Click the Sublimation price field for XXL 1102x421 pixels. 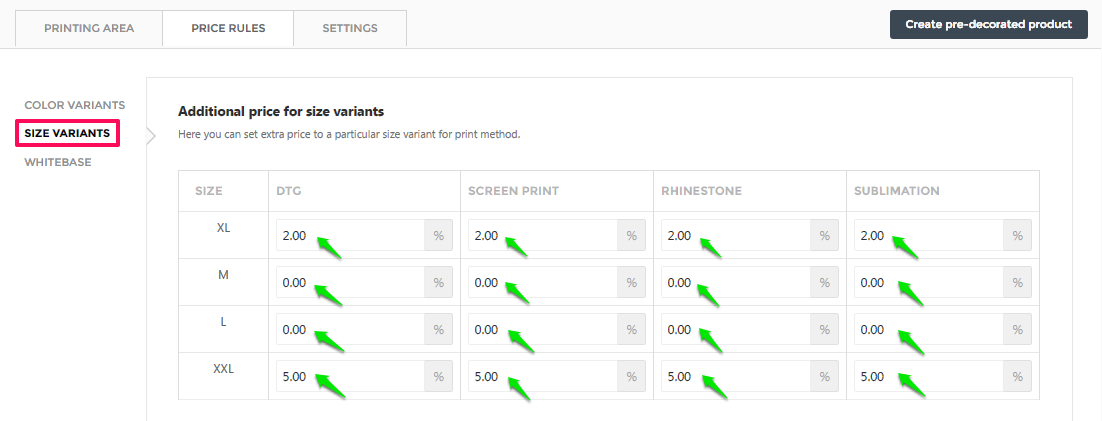(928, 376)
